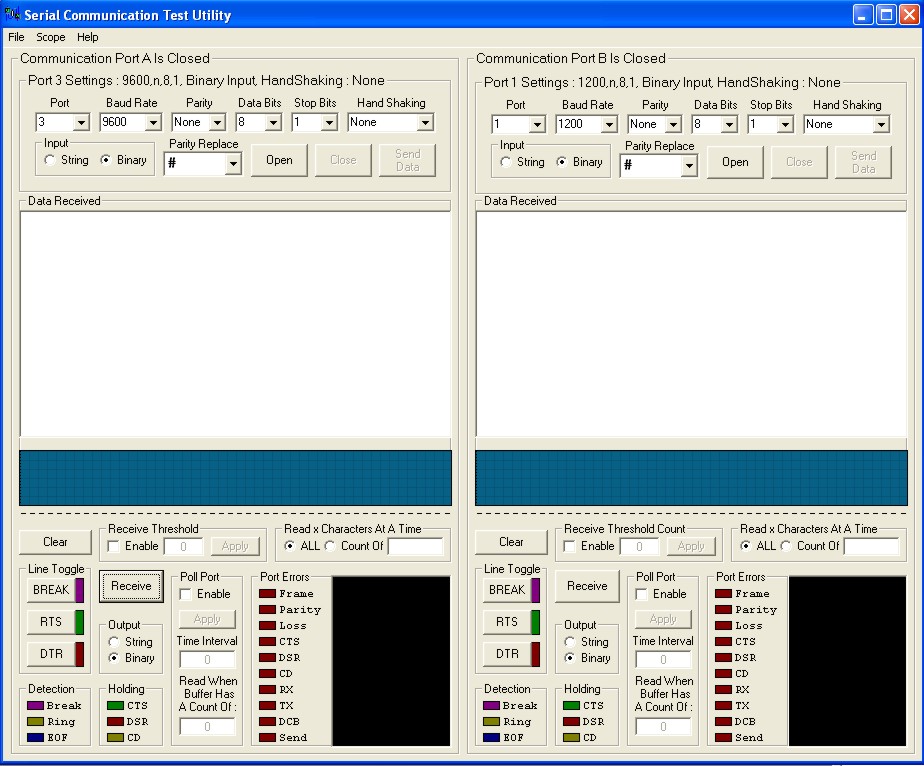Viewport: 924px width, 766px height.
Task: Click Port B Holding DSR indicator
Action: [572, 721]
